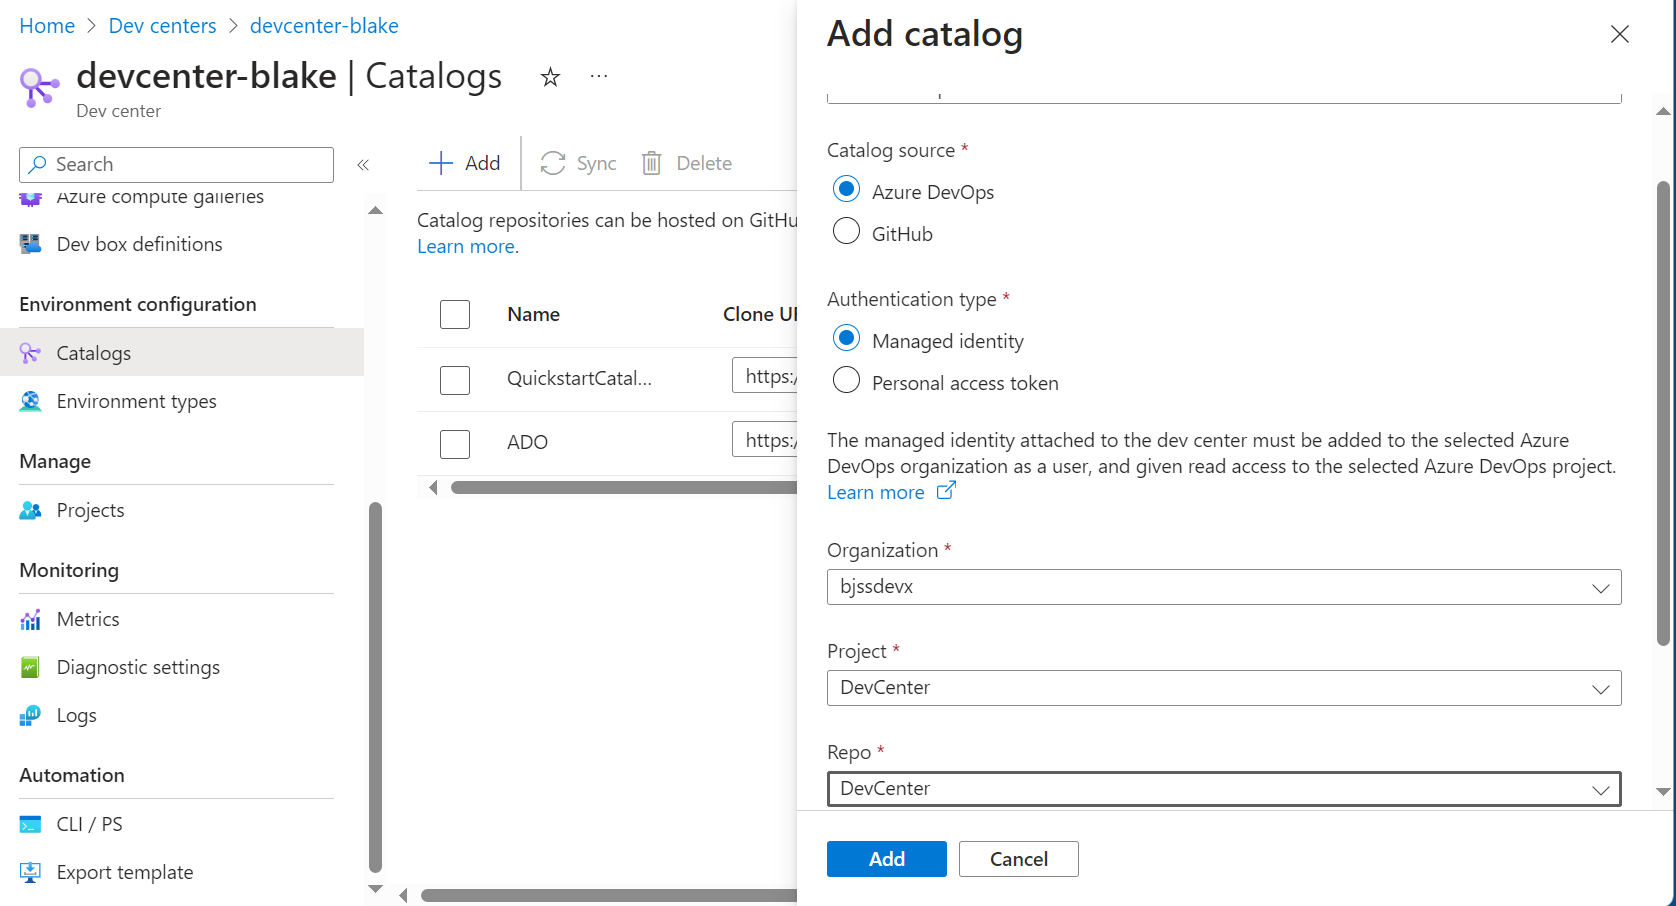Click the Environment types globe icon

[31, 401]
